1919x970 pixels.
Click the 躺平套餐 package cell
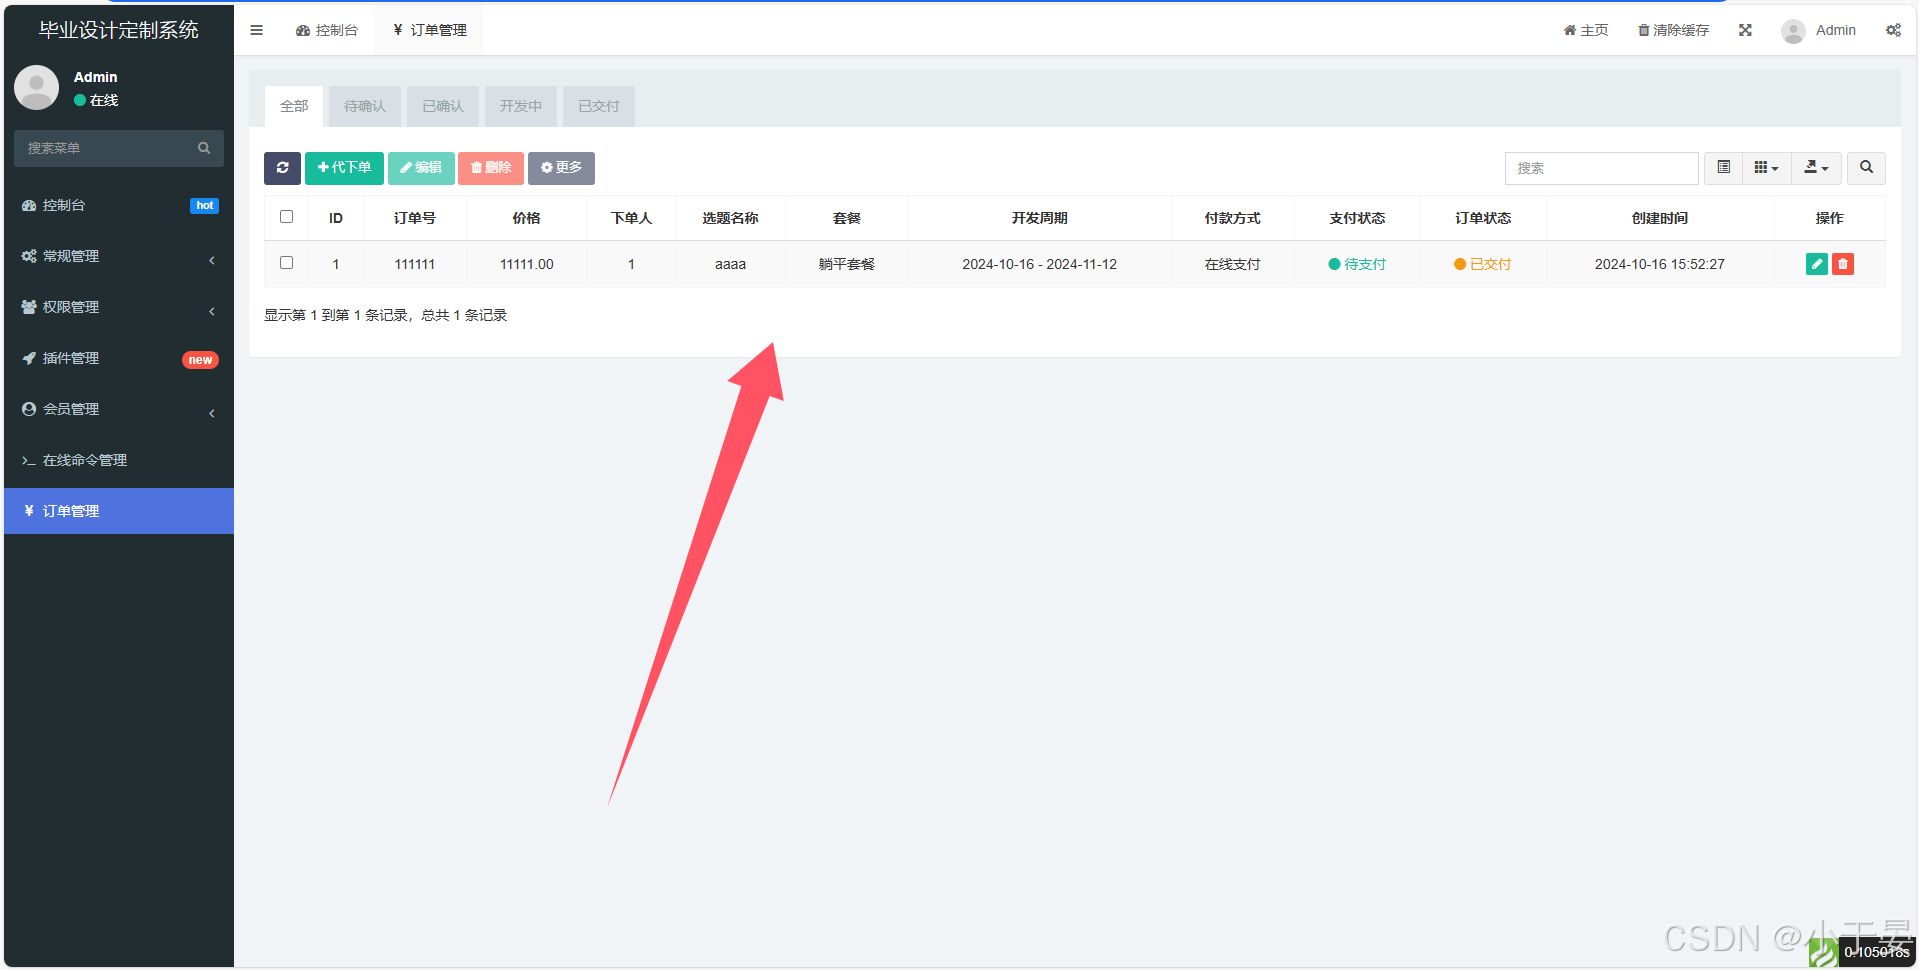tap(847, 264)
